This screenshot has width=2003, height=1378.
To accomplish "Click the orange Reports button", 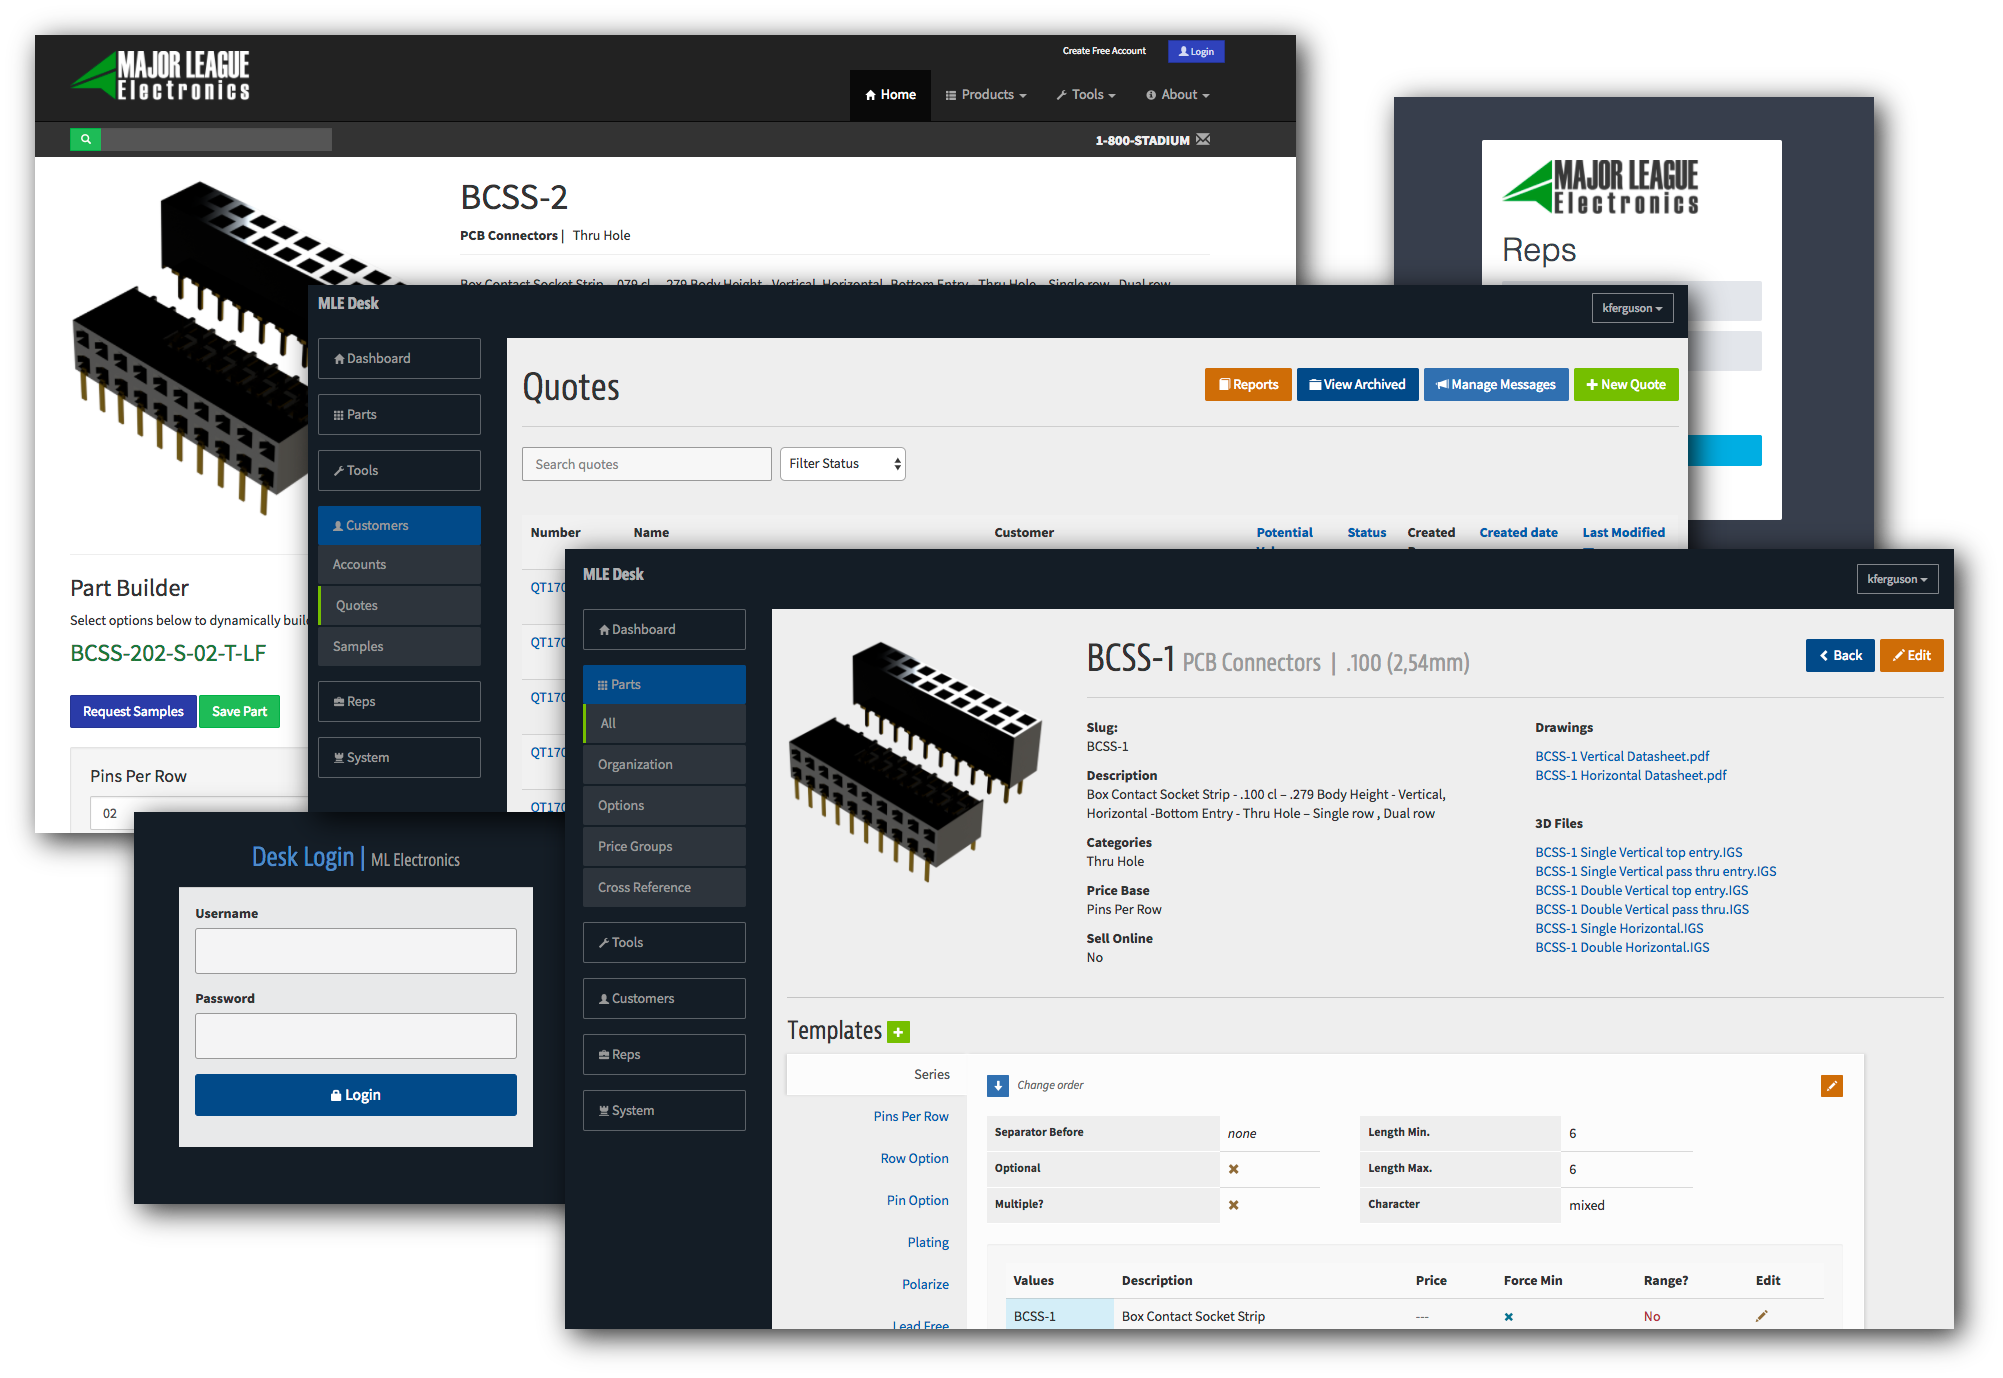I will tap(1248, 384).
